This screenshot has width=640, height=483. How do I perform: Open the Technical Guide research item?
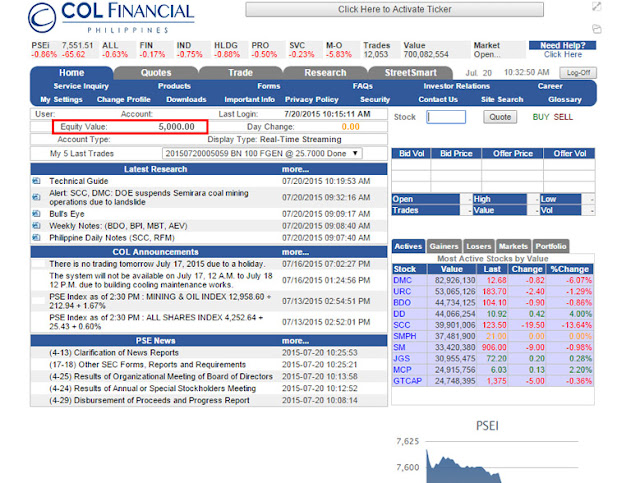point(79,181)
